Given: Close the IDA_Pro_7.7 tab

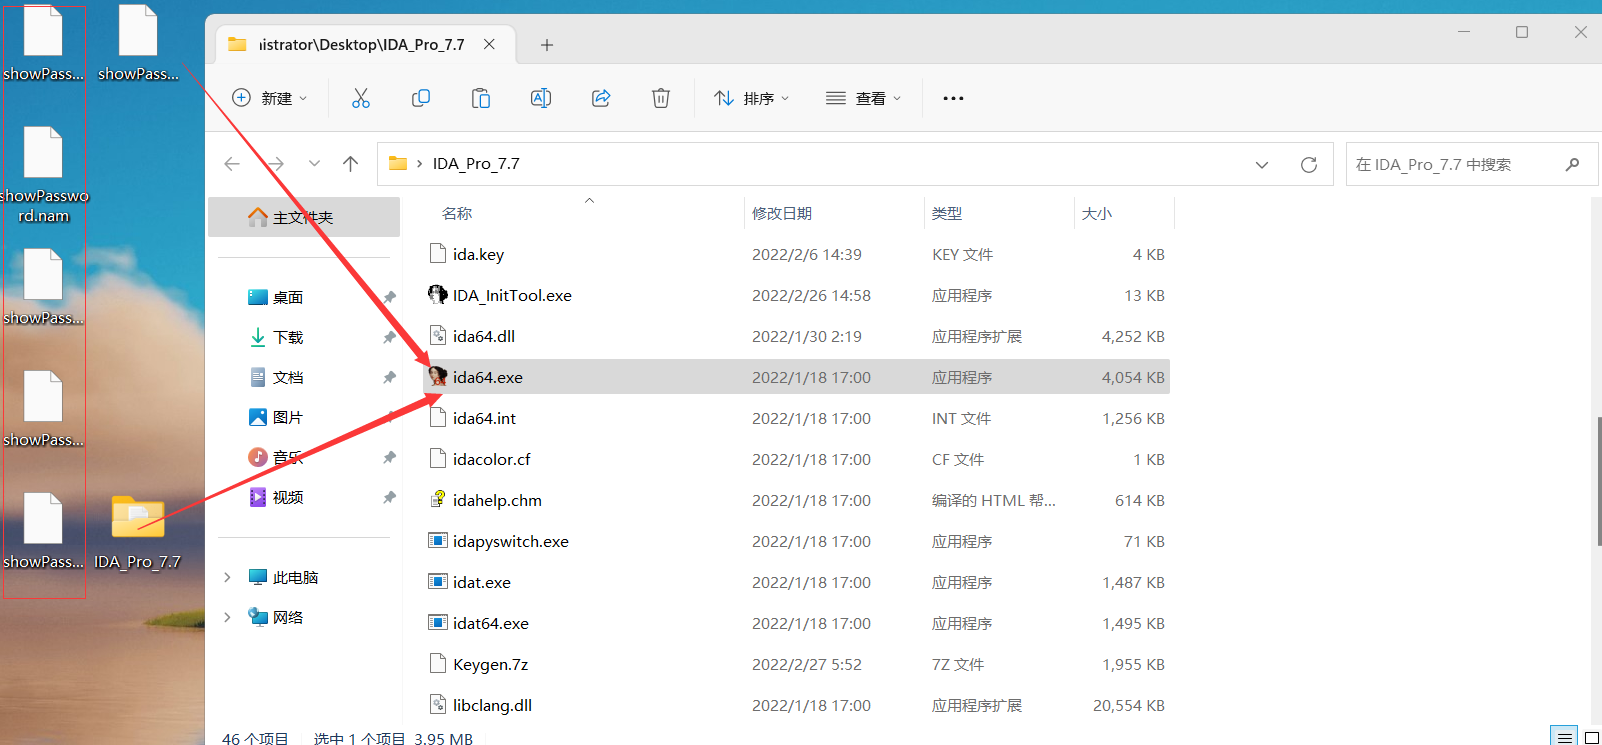Looking at the screenshot, I should pos(489,44).
